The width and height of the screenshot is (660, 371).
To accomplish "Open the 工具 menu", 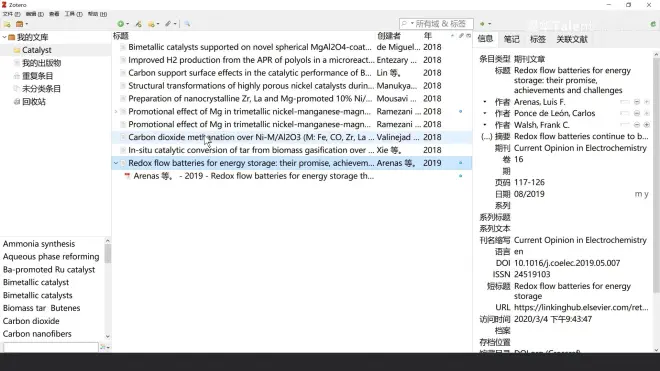I will (73, 14).
